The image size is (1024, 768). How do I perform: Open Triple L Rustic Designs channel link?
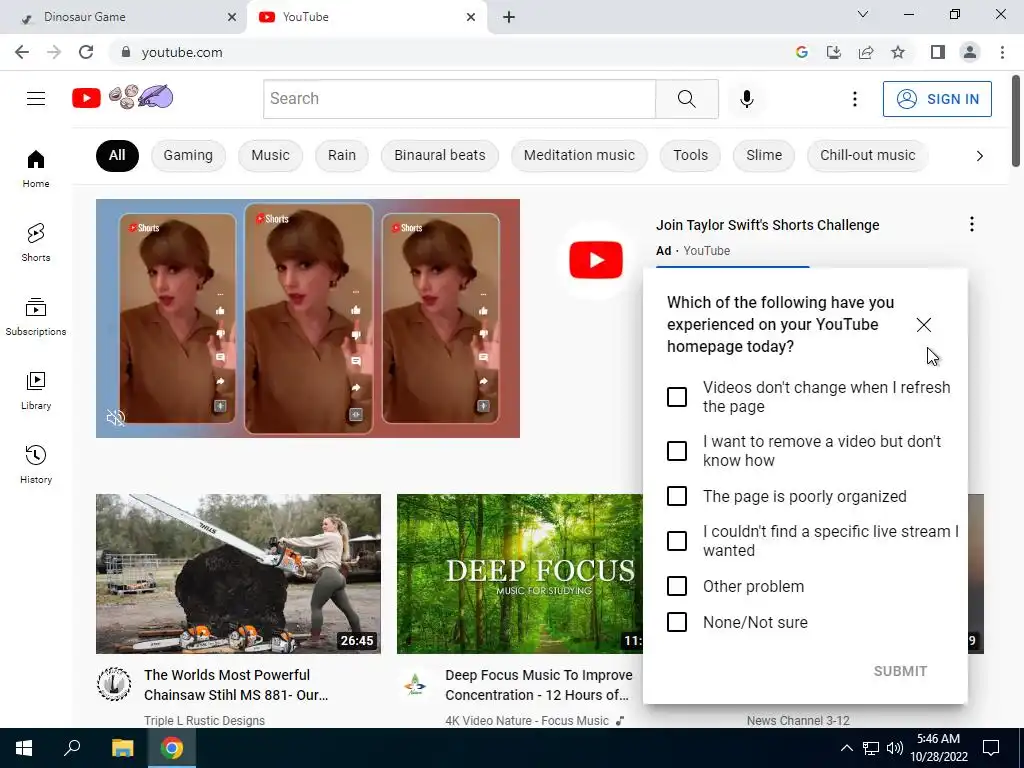pyautogui.click(x=204, y=720)
